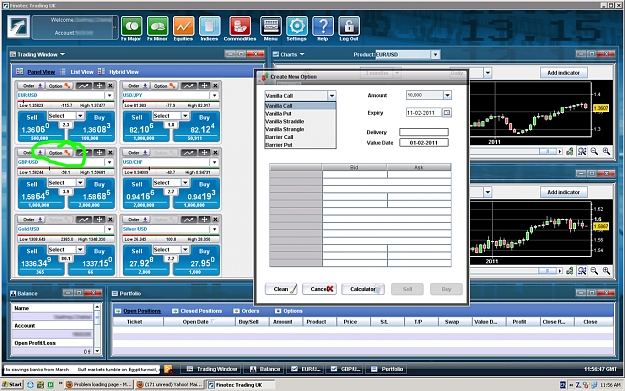Open chart icon on USD/CHF panel

(x=189, y=153)
